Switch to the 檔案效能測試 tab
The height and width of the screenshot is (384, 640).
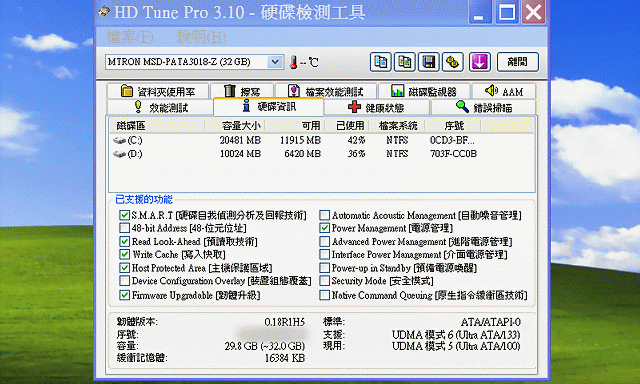tap(326, 91)
